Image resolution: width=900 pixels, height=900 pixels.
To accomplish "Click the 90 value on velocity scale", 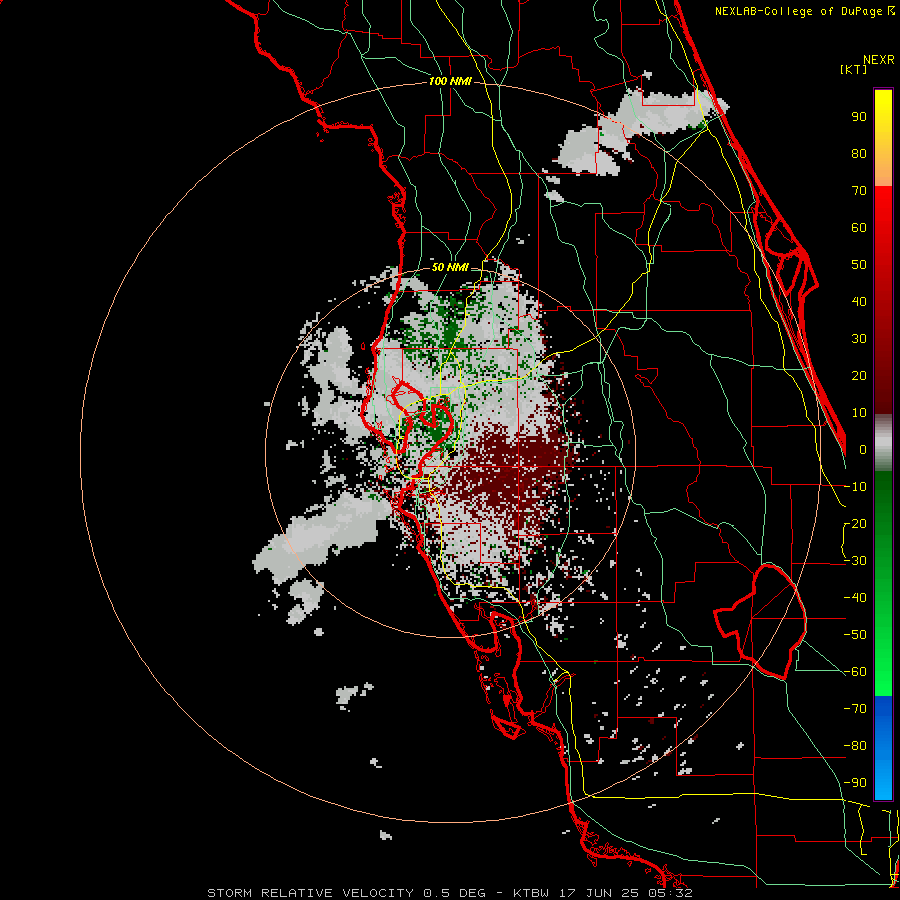I will [x=859, y=117].
